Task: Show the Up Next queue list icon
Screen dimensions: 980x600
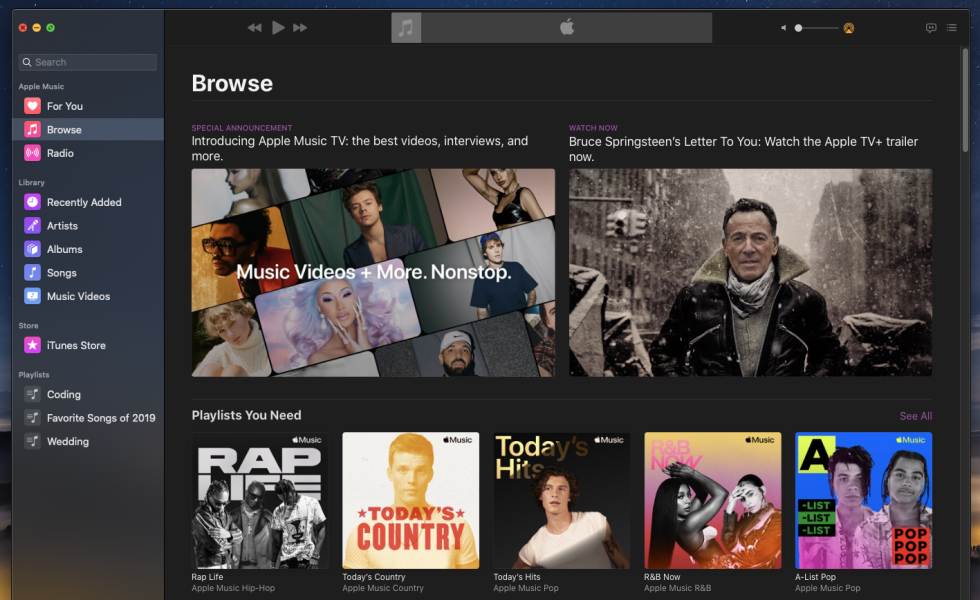Action: click(952, 28)
